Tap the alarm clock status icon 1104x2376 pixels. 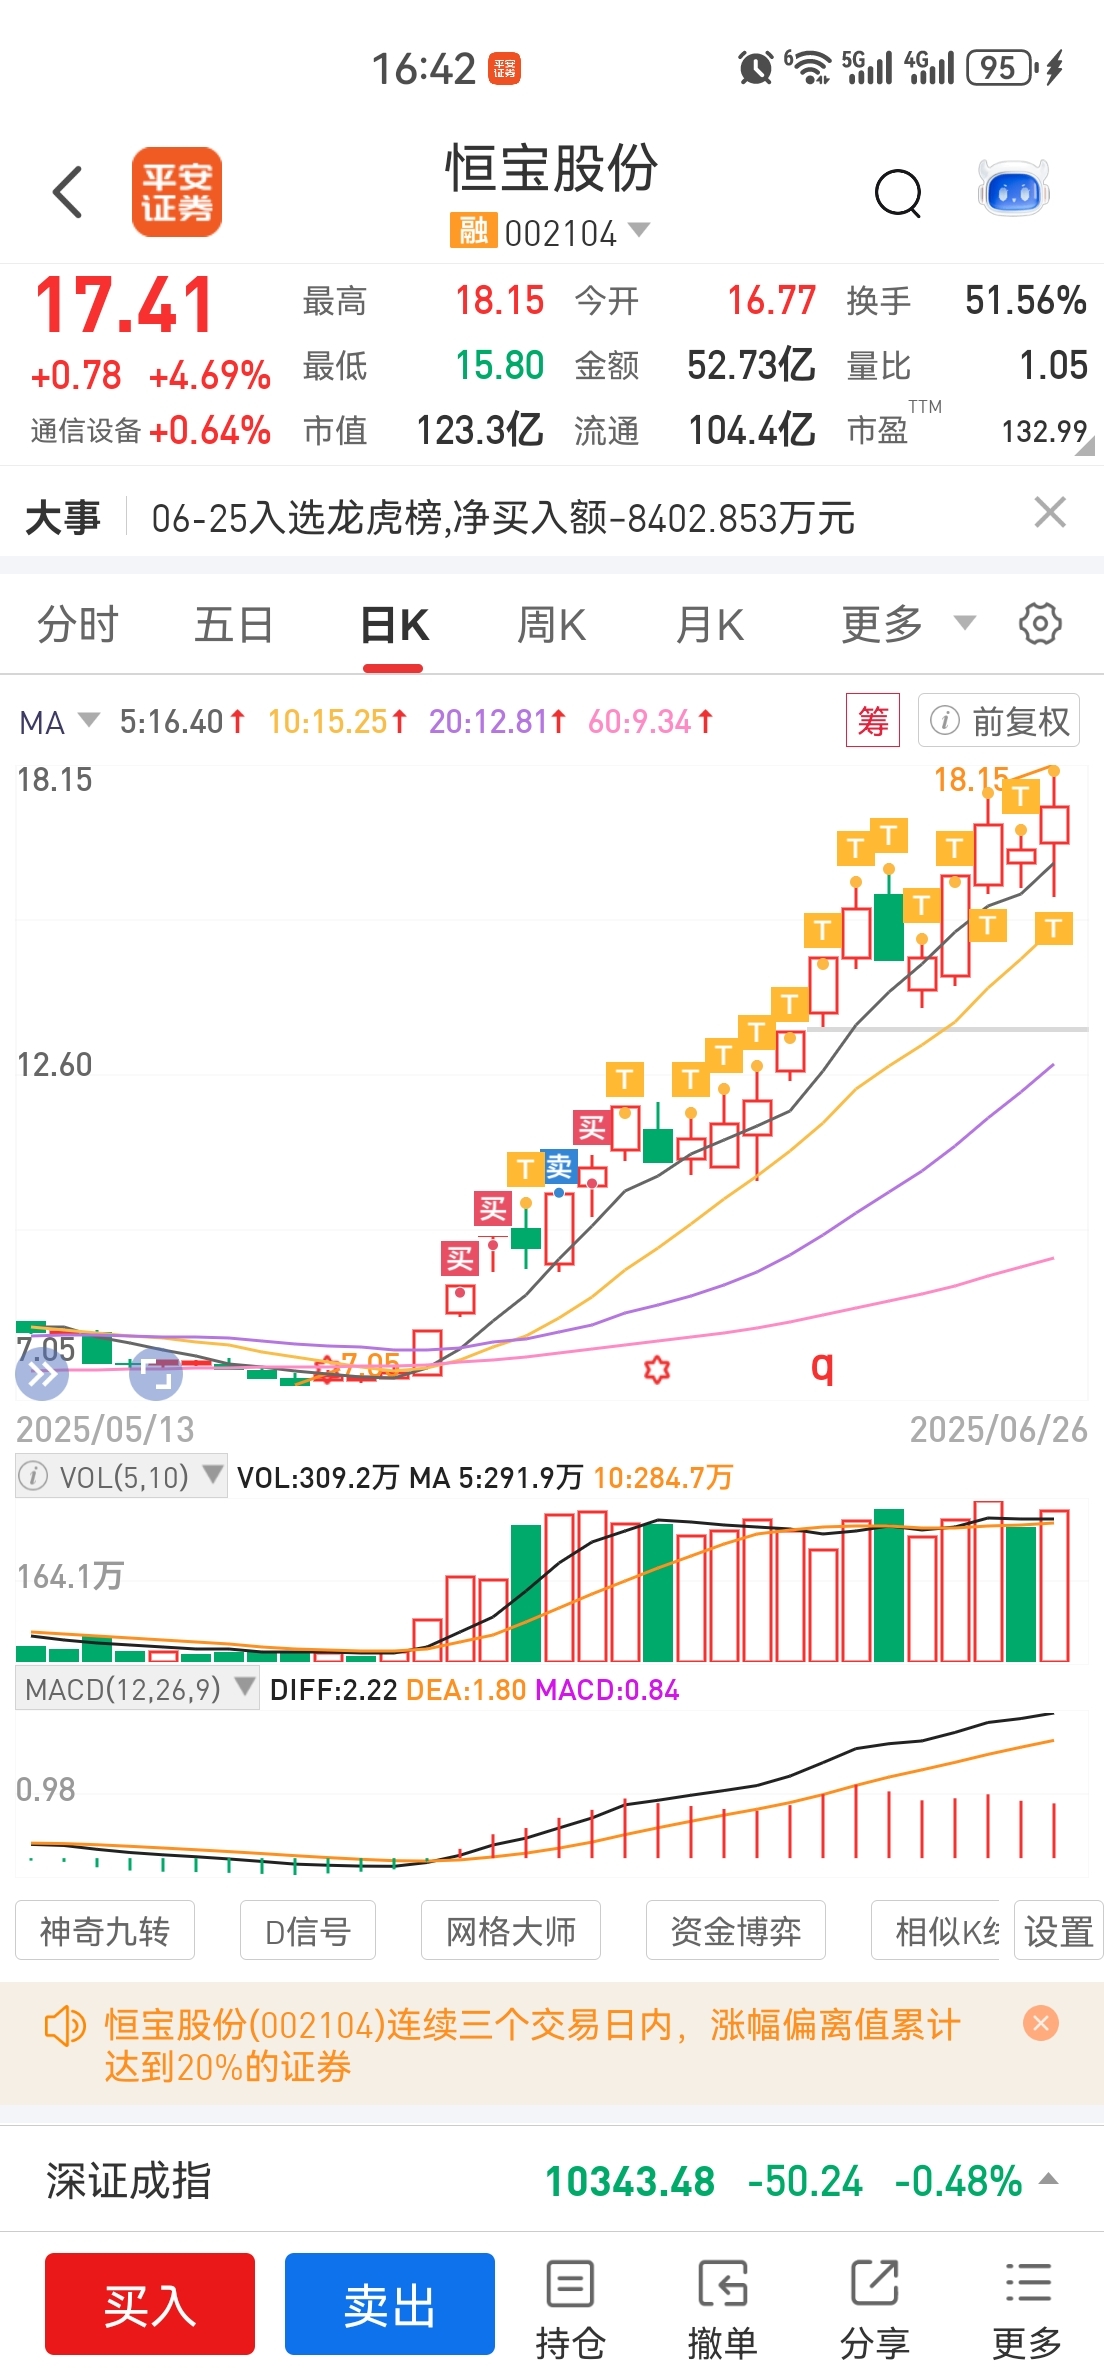[755, 68]
